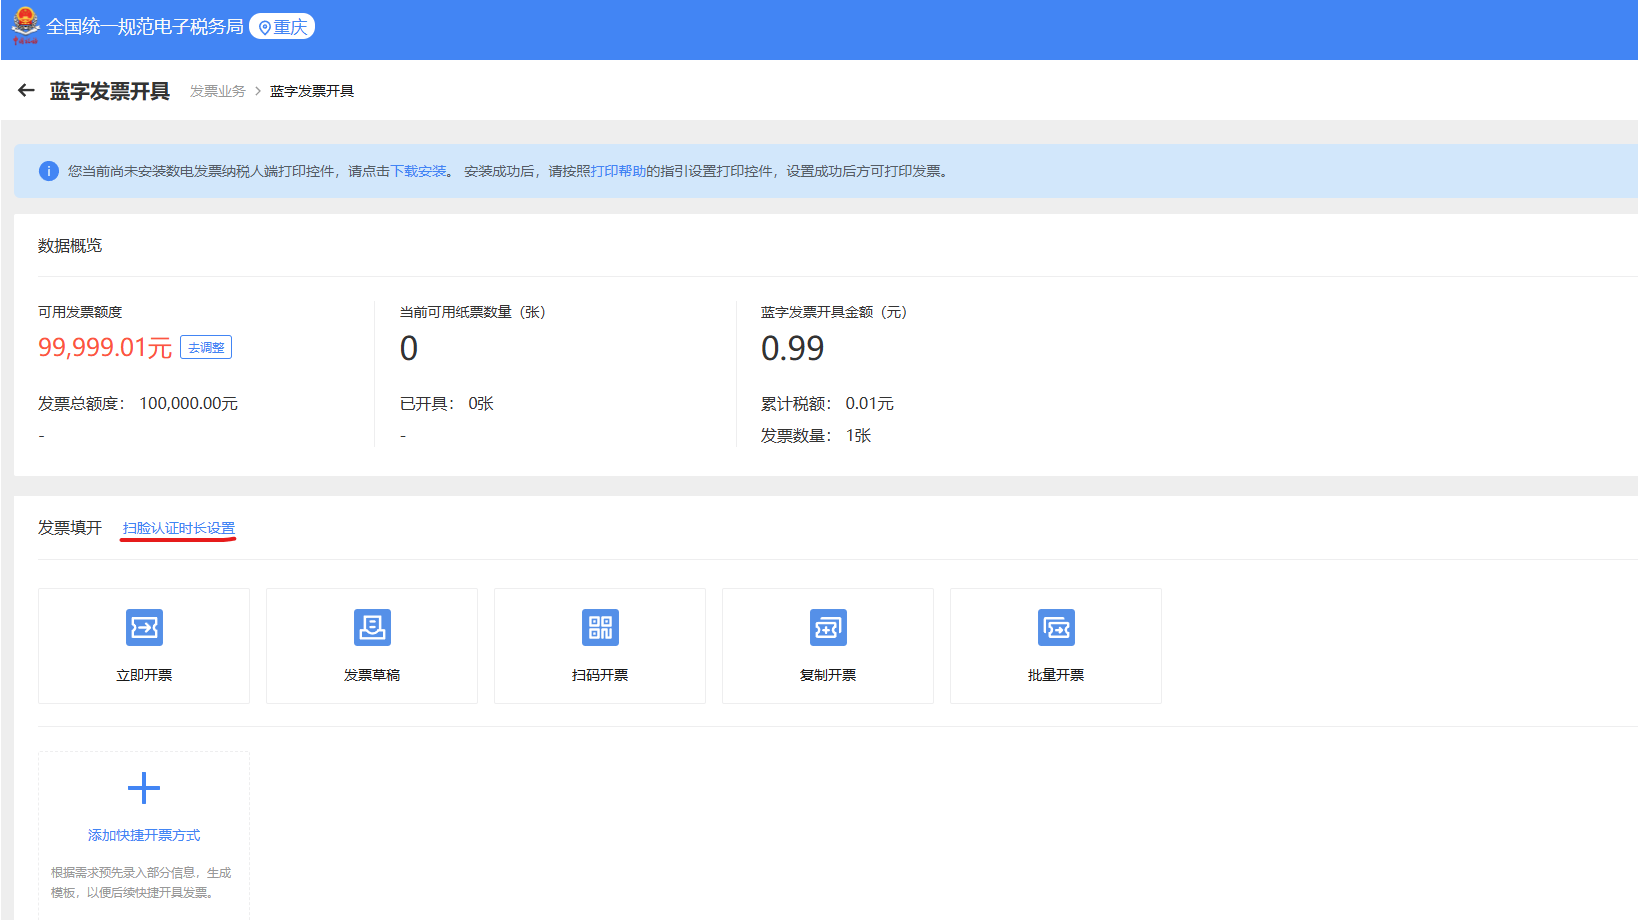Click the 复制开票 icon
Viewport: 1638px width, 920px height.
pyautogui.click(x=828, y=628)
